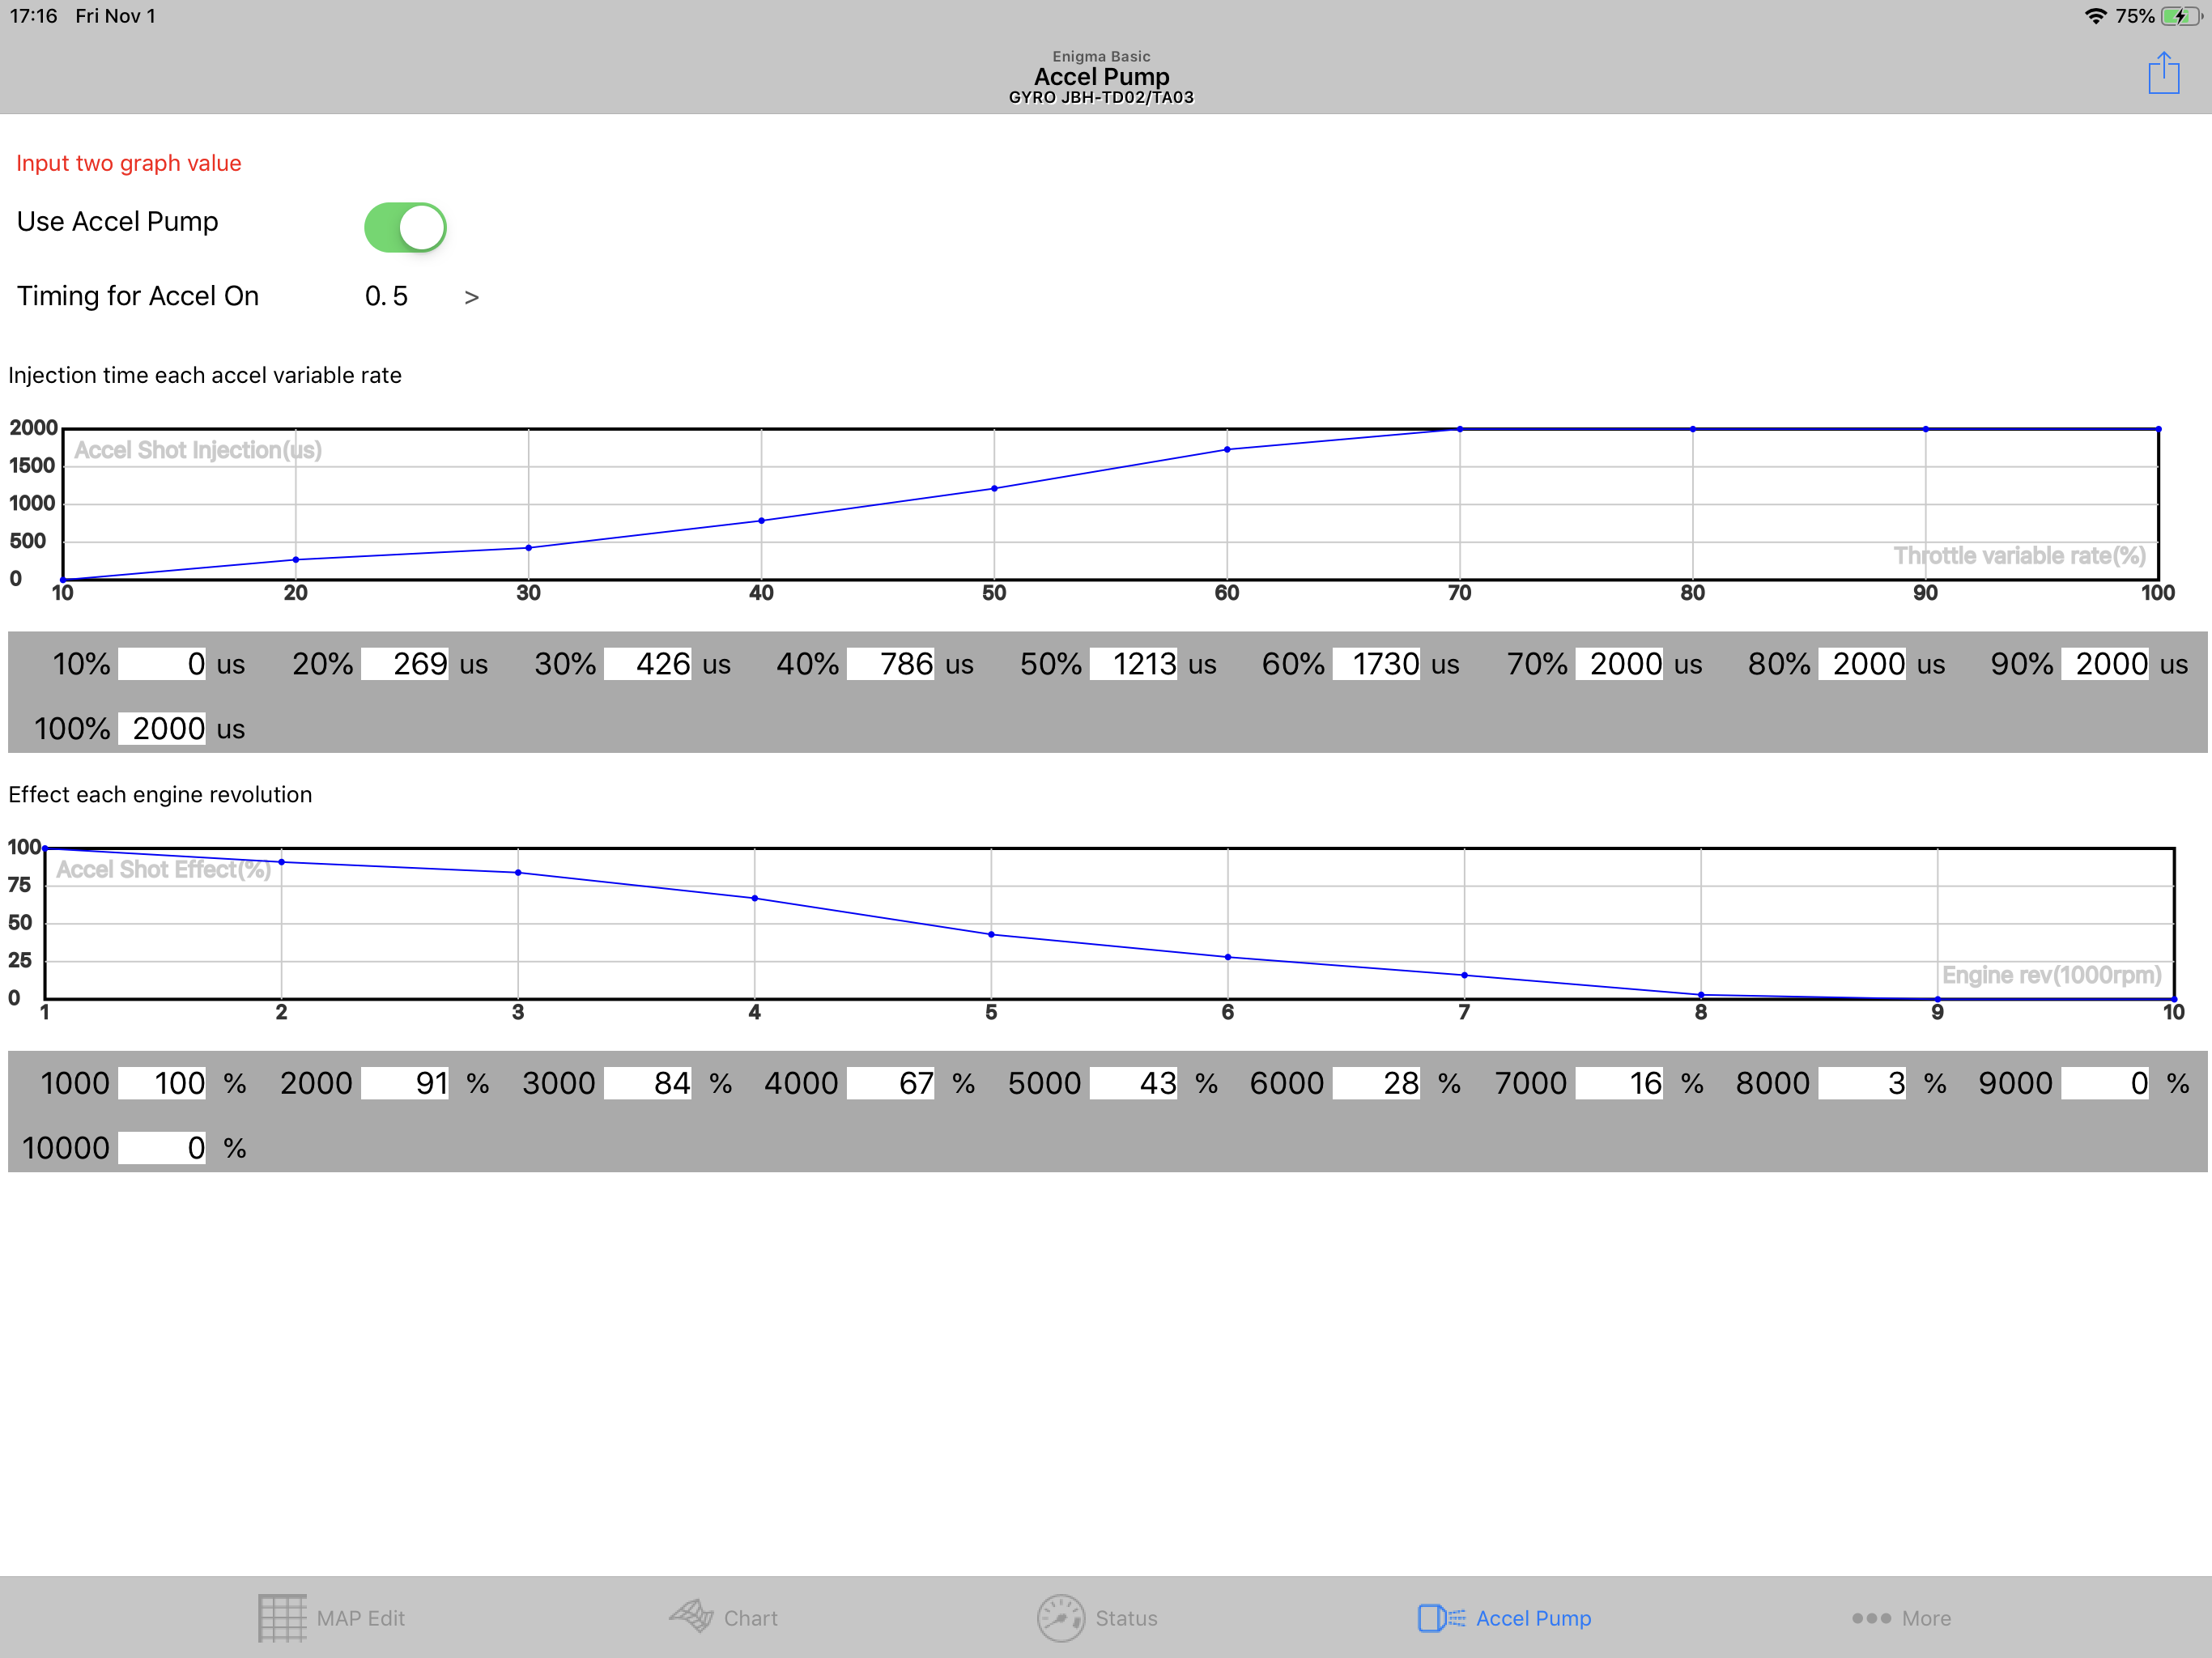The width and height of the screenshot is (2212, 1658).
Task: Tap the date 'Fri Nov 1'
Action: (x=116, y=16)
